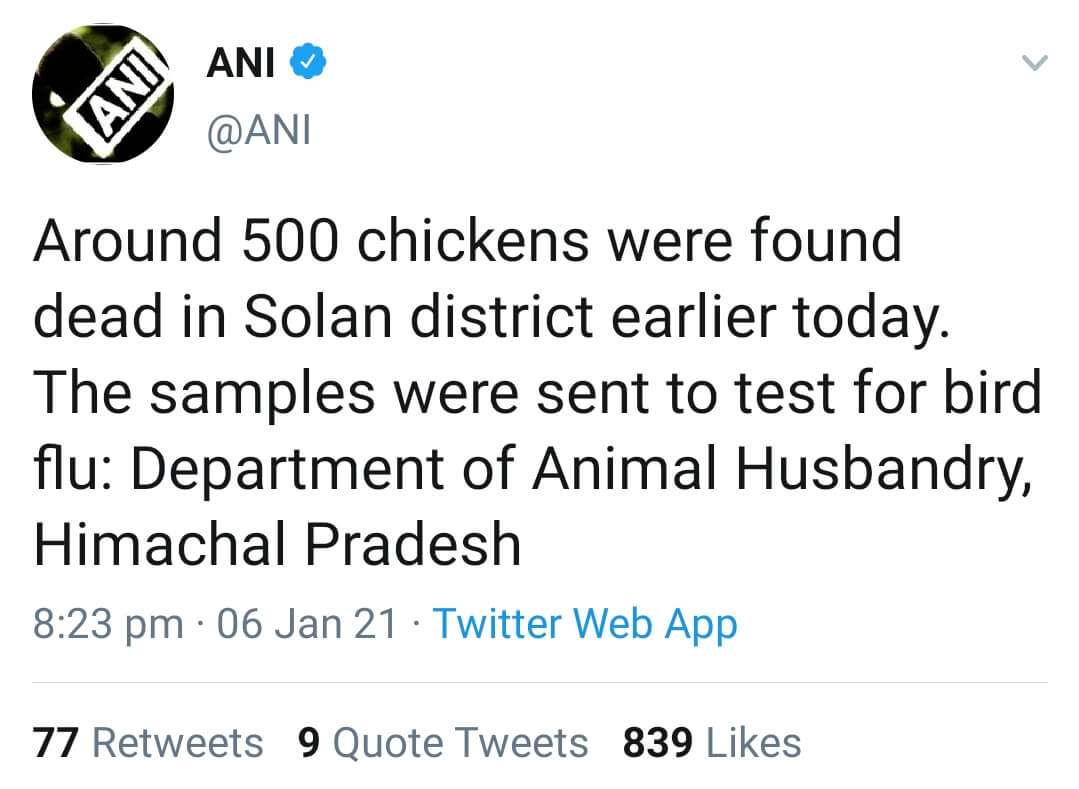The image size is (1079, 789).
Task: Show the 9 Quote Tweets
Action: point(443,743)
